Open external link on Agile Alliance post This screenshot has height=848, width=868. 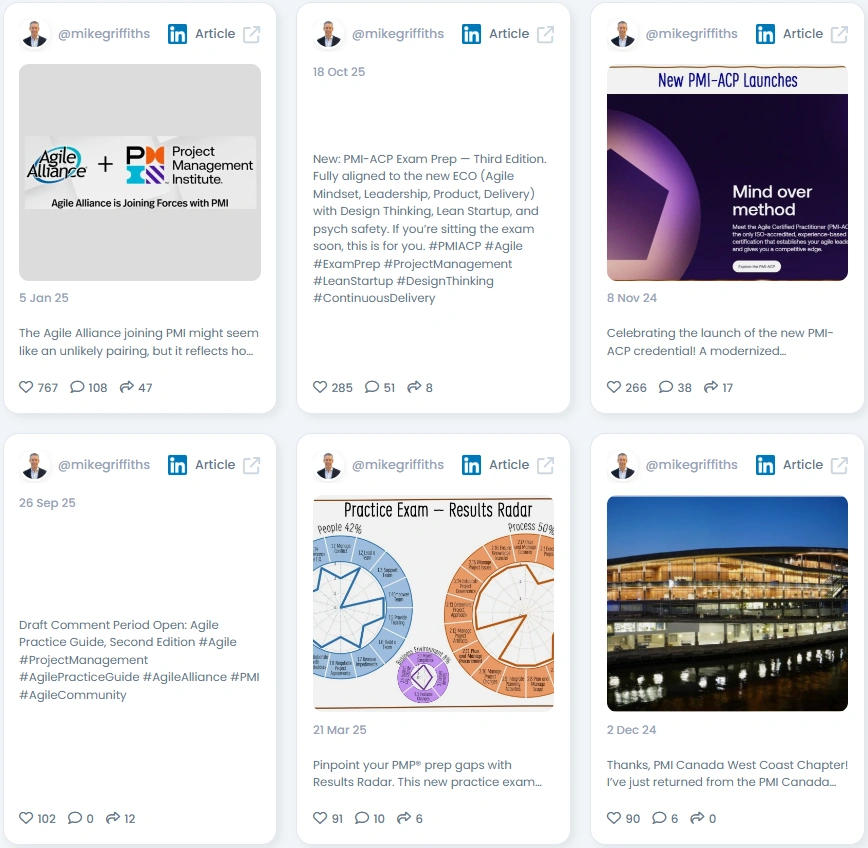click(251, 34)
